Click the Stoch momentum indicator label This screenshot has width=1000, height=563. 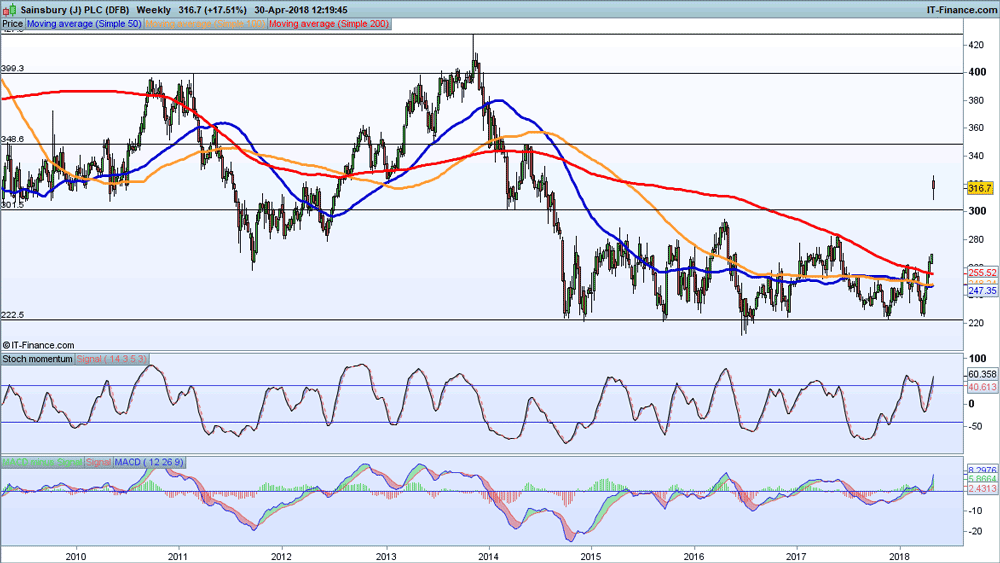(37, 359)
